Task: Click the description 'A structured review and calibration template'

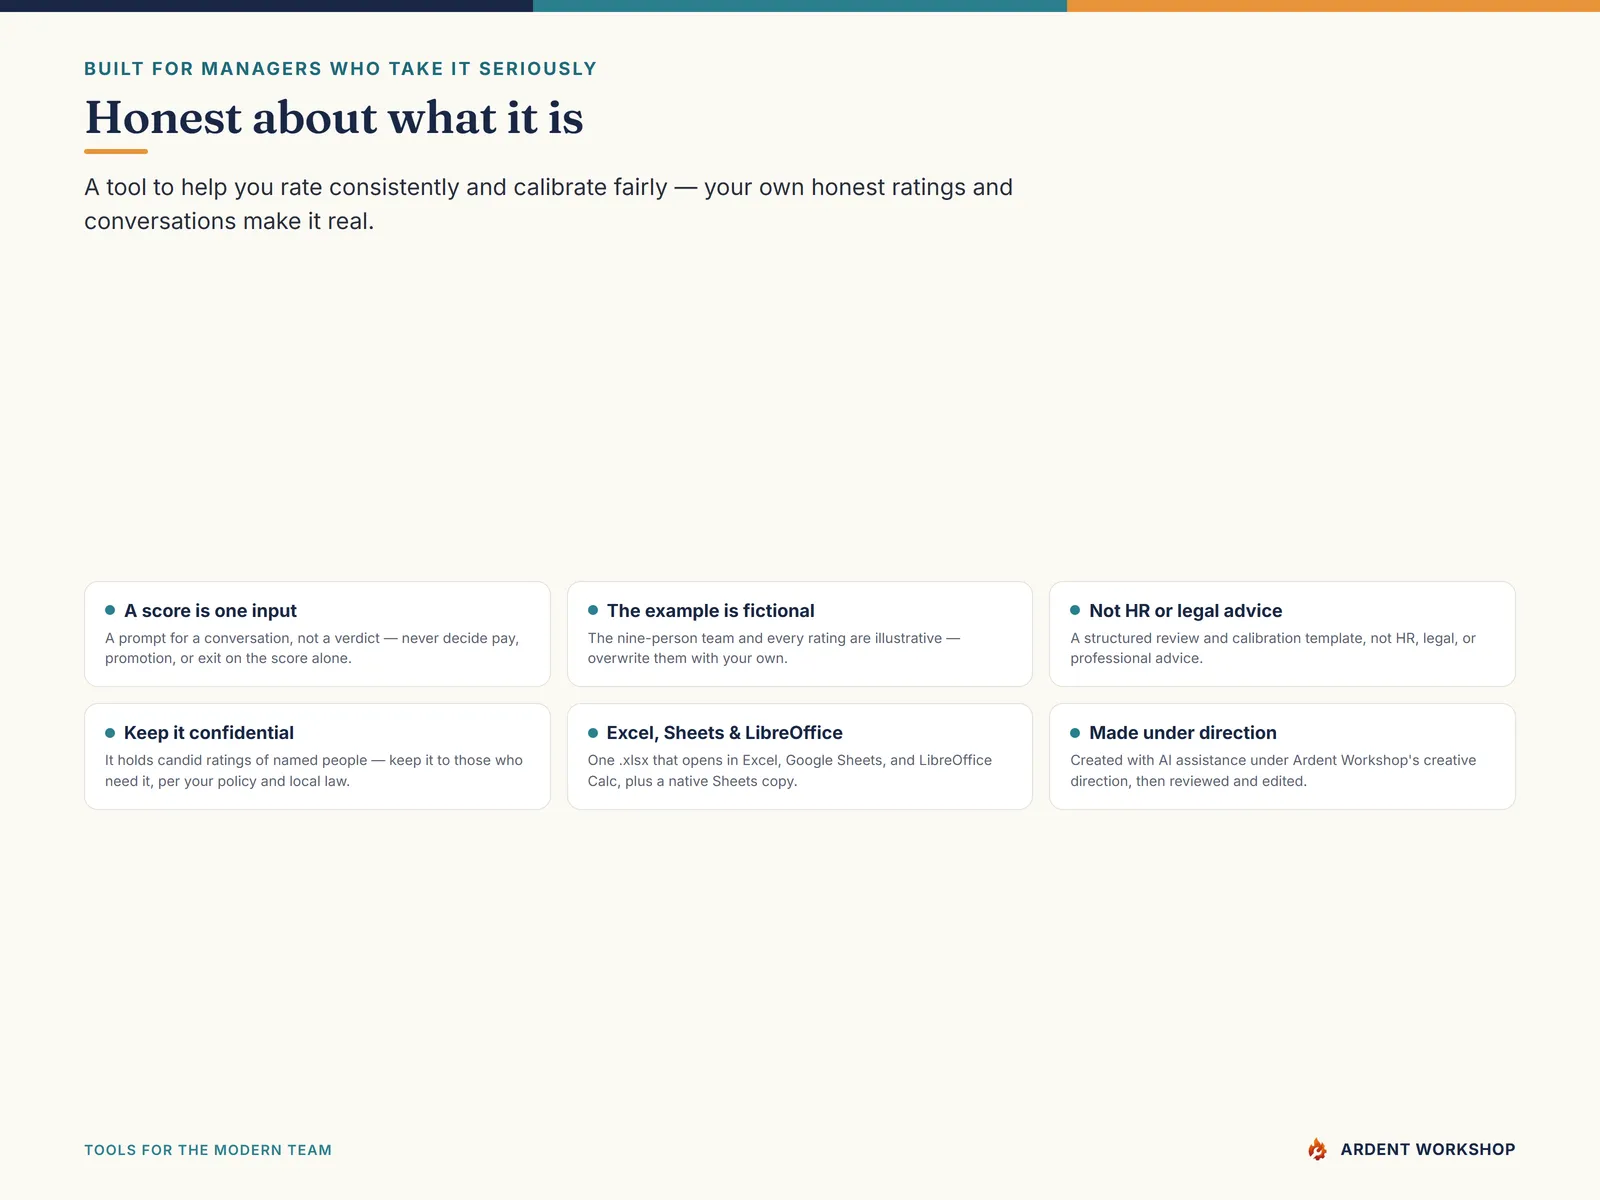Action: pyautogui.click(x=1273, y=648)
